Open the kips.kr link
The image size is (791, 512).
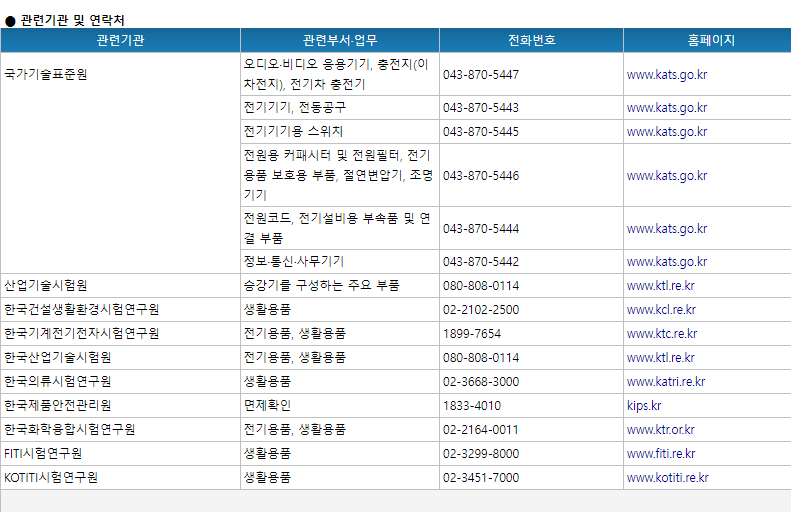644,406
